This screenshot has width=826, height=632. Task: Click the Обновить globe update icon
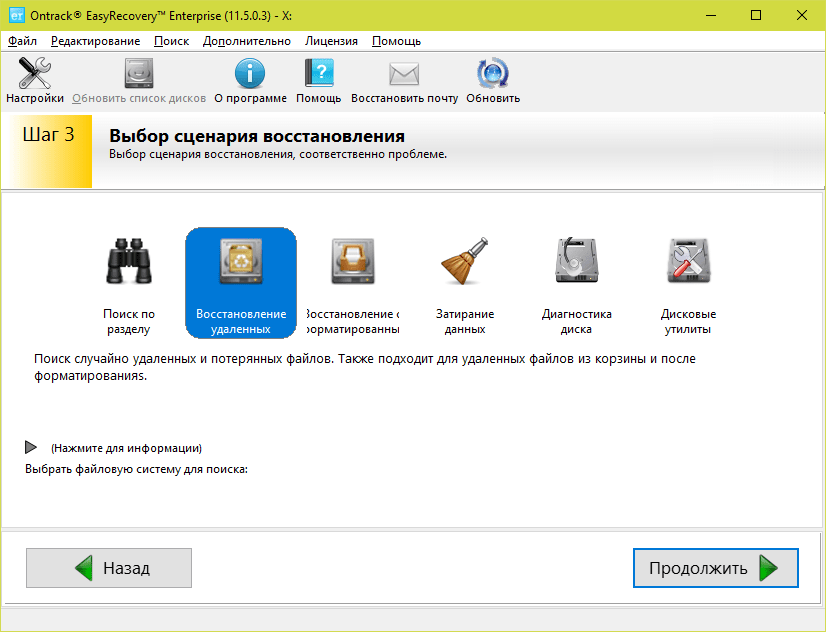493,81
